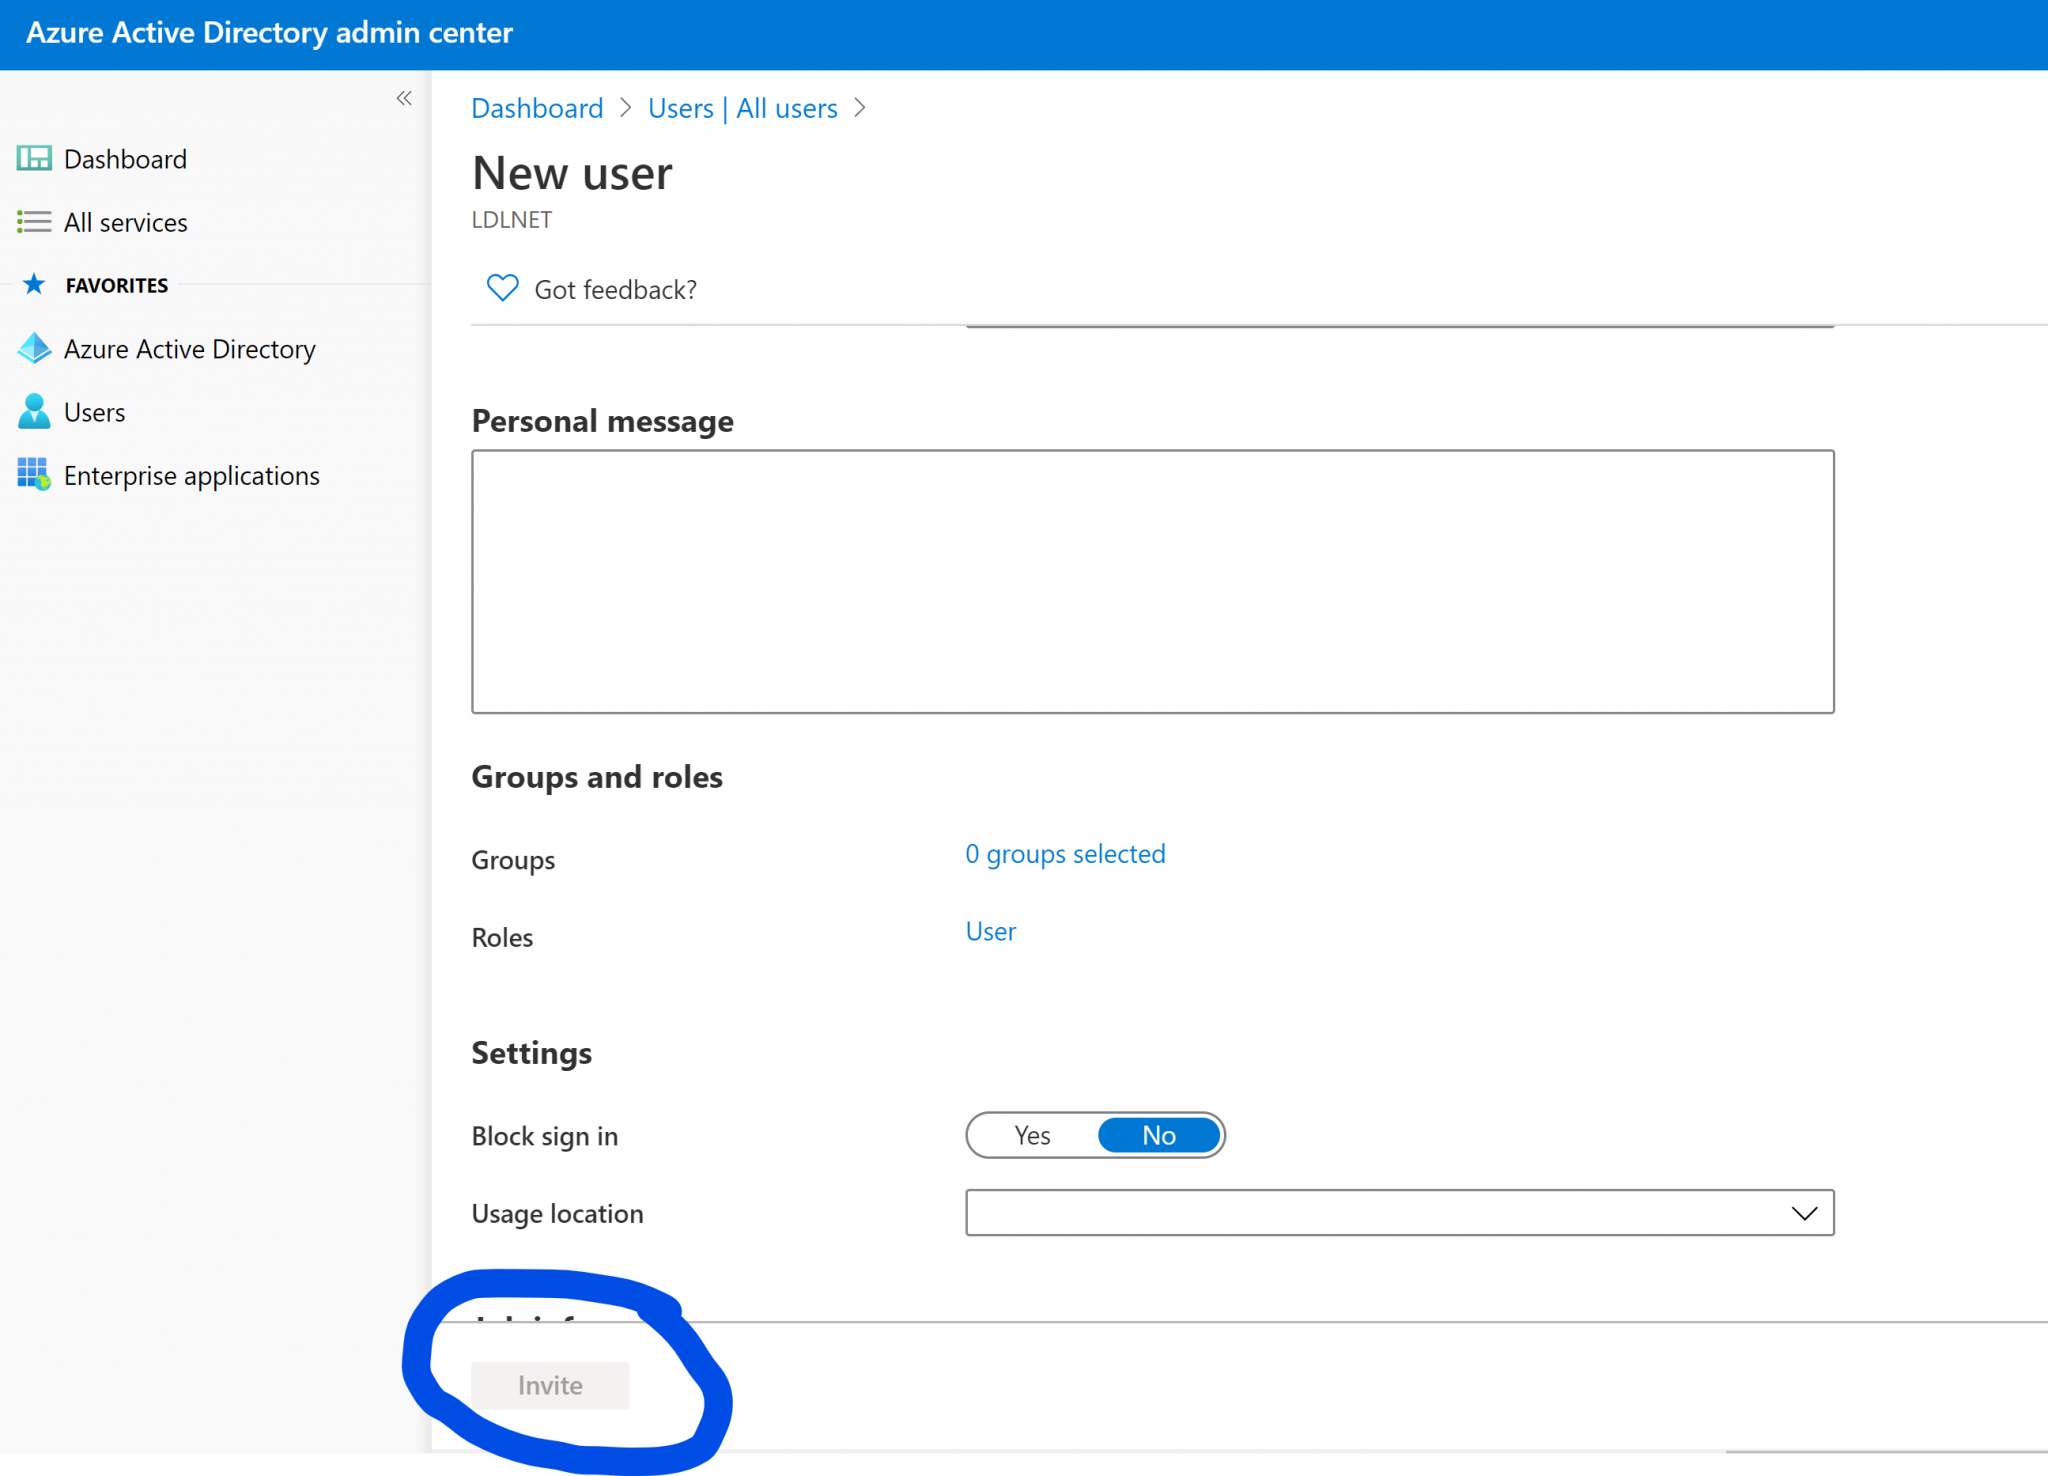The image size is (2048, 1476).
Task: Open the User roles link
Action: pos(990,931)
